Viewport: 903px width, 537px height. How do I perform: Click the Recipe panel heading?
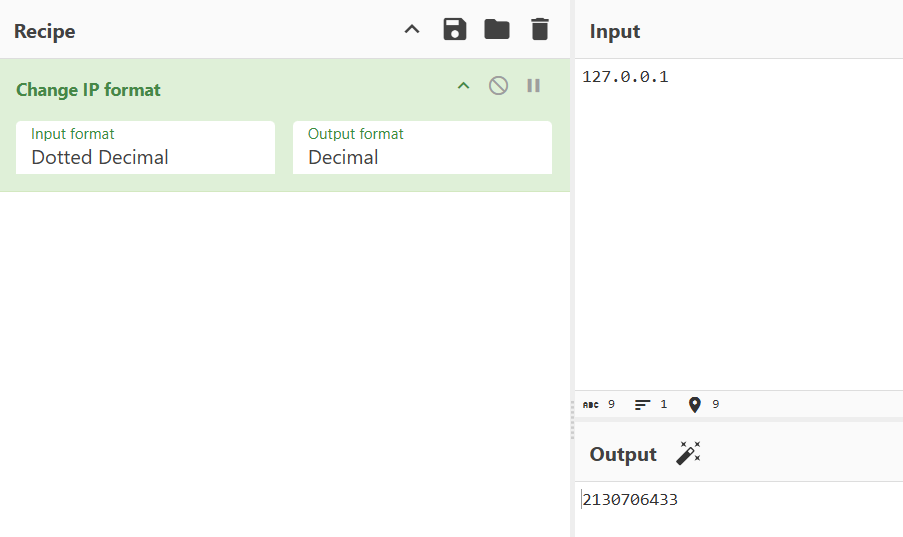point(45,31)
